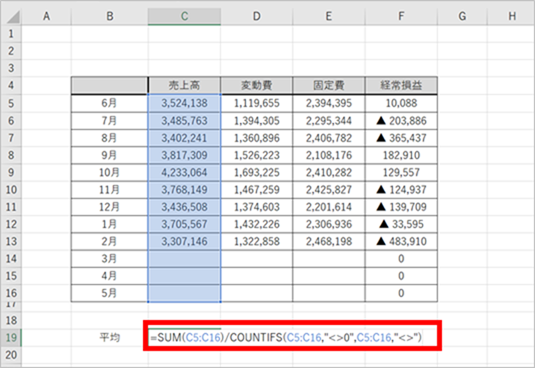
Task: Select column A header
Action: click(x=46, y=16)
